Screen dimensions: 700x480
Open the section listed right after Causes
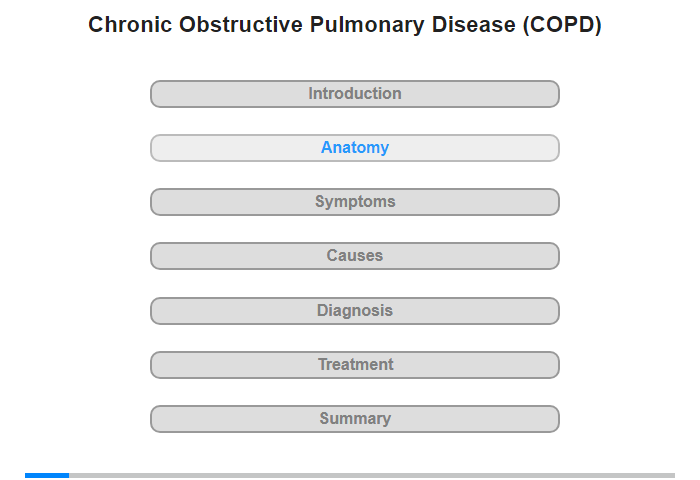(355, 311)
